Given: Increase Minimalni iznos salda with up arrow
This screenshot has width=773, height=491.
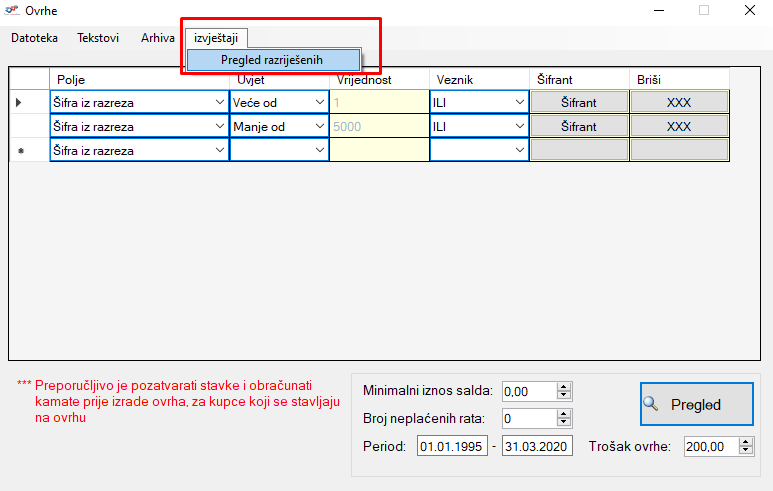Looking at the screenshot, I should point(563,386).
